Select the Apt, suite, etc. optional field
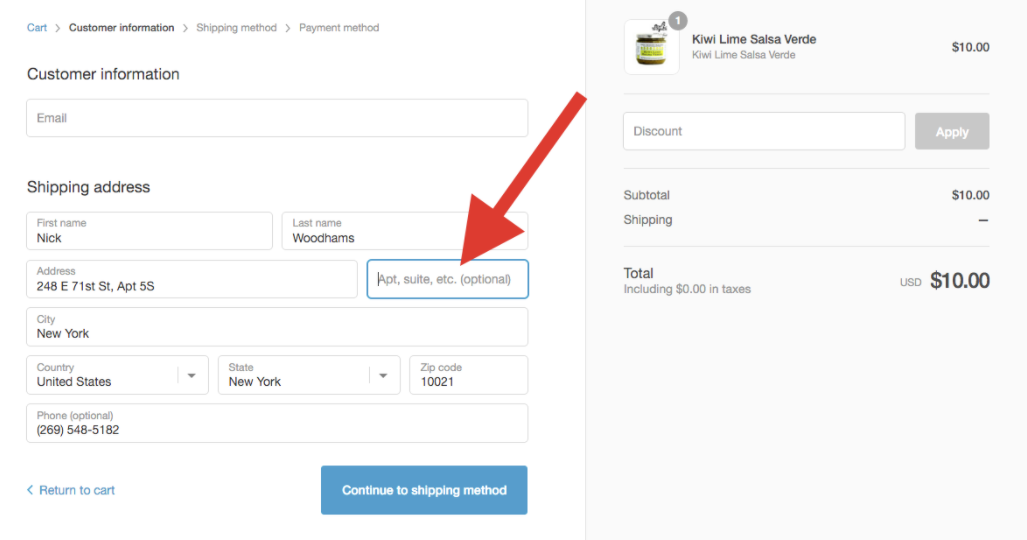The height and width of the screenshot is (540, 1027). (447, 279)
